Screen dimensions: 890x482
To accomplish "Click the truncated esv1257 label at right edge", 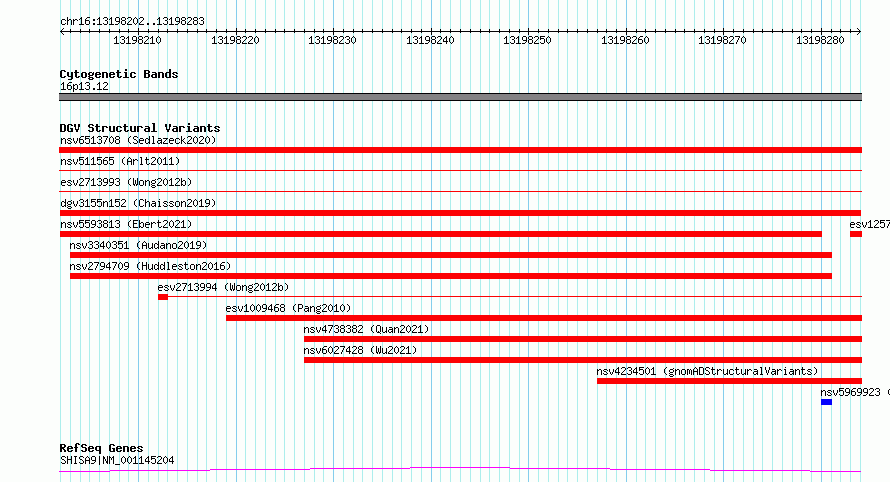I will (870, 224).
